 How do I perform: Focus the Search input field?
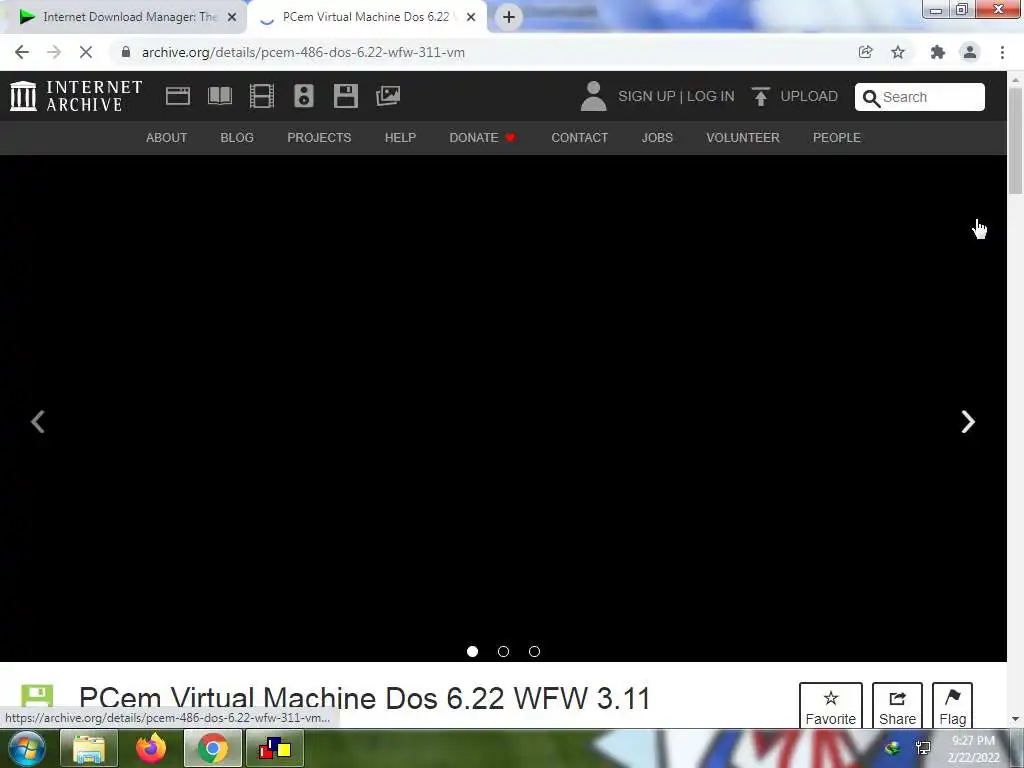[920, 97]
